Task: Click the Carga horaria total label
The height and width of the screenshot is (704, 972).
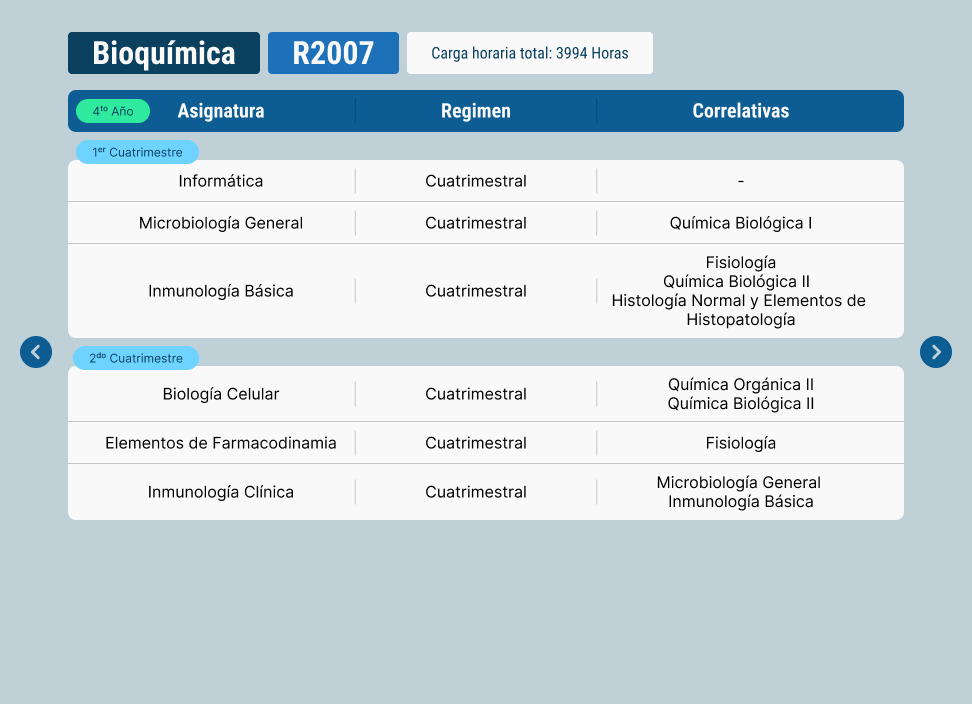Action: point(530,53)
